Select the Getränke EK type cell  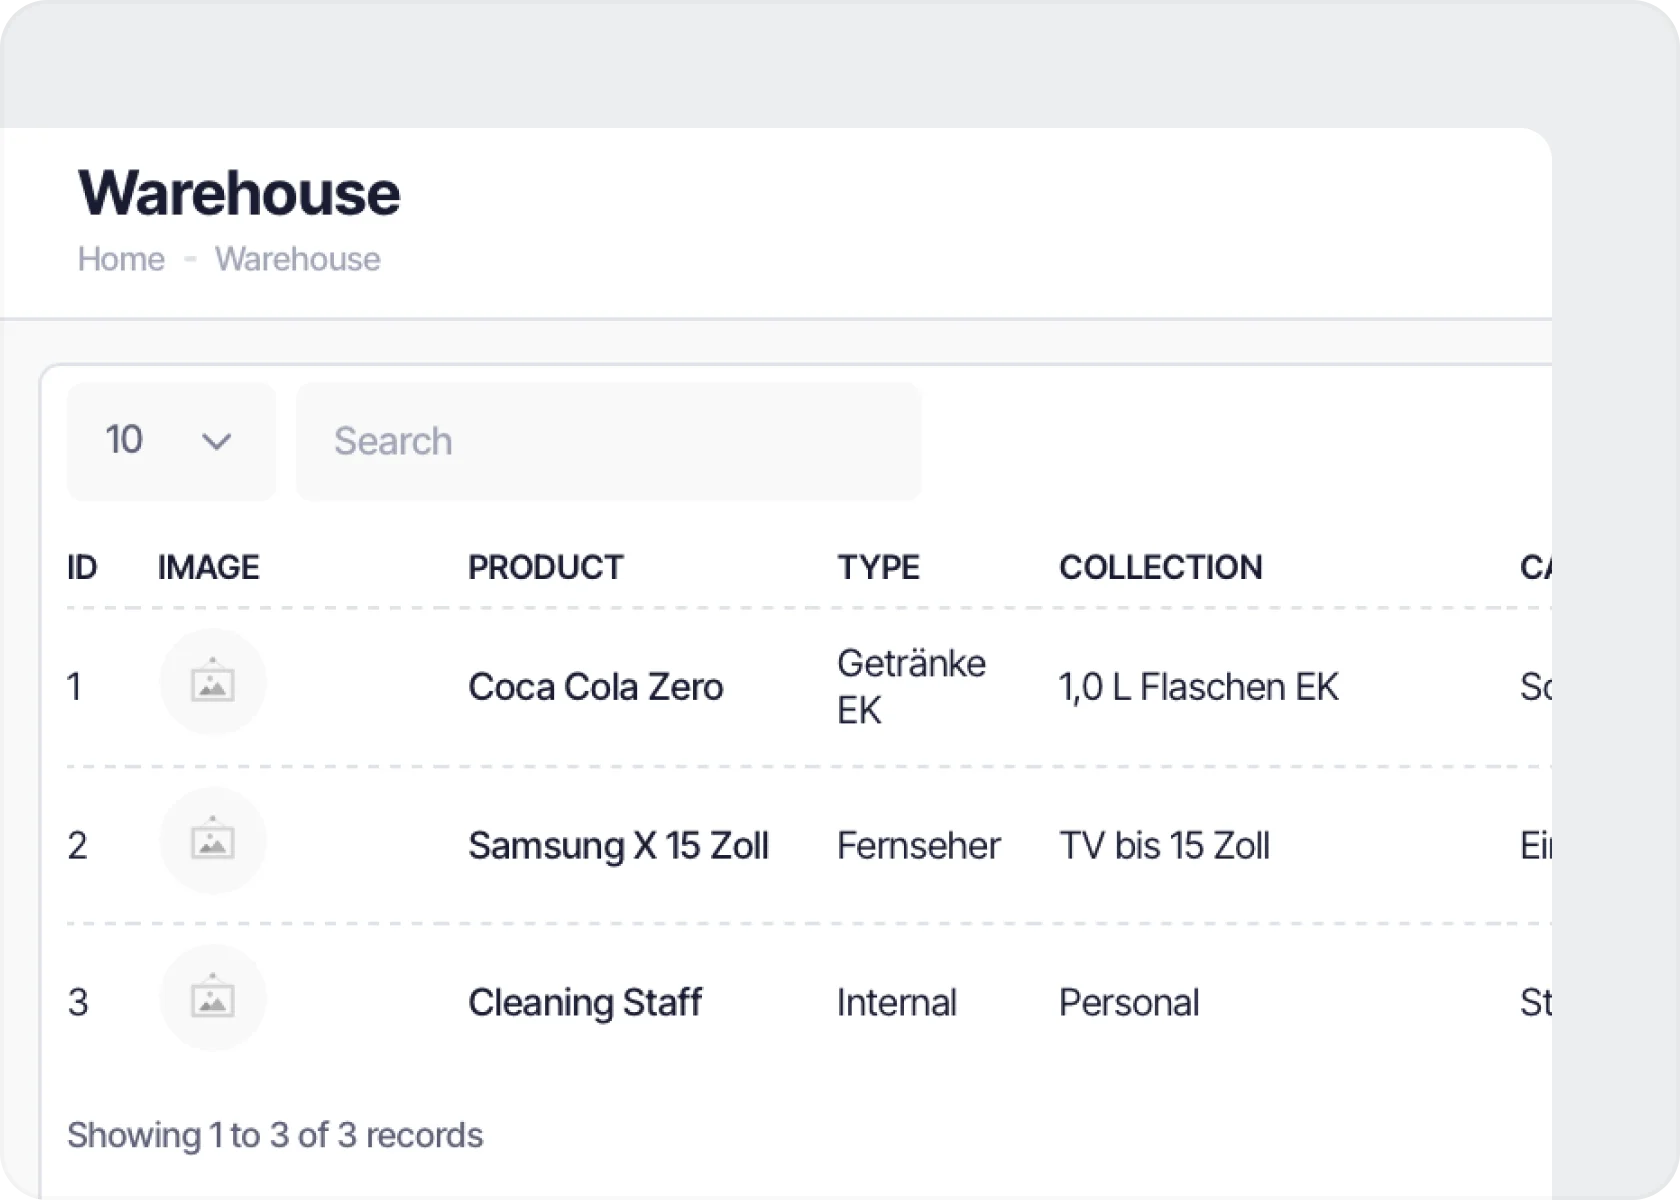[x=911, y=687]
